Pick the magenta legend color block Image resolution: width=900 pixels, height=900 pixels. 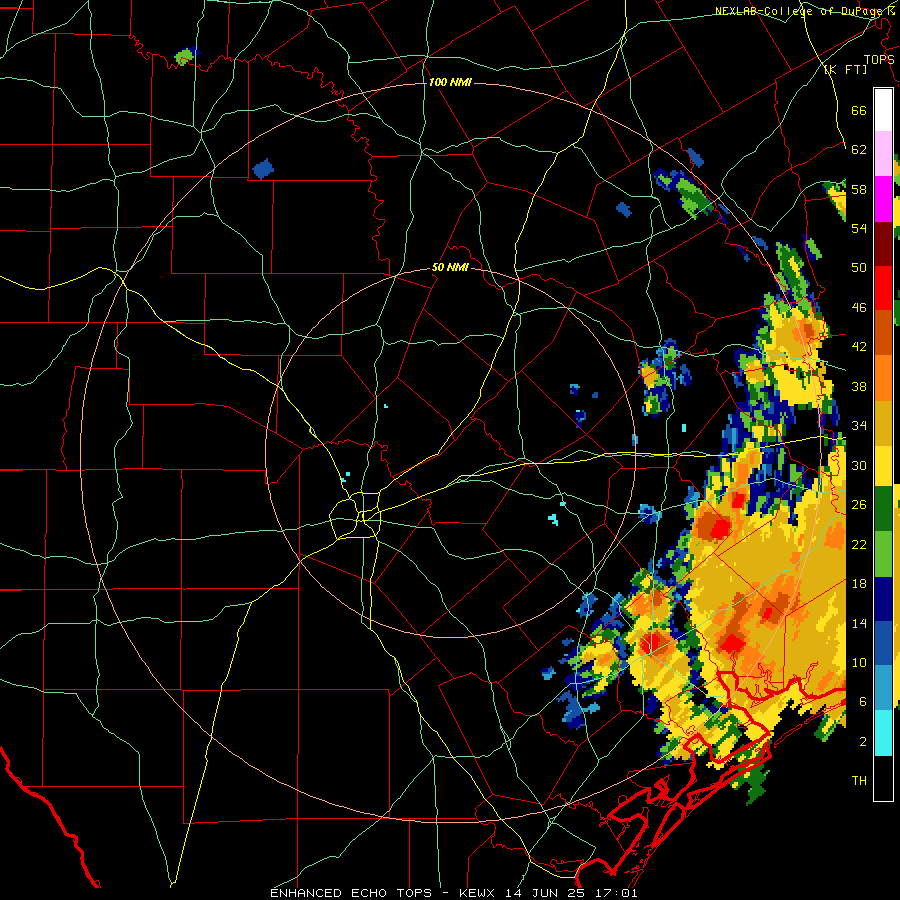[x=883, y=199]
